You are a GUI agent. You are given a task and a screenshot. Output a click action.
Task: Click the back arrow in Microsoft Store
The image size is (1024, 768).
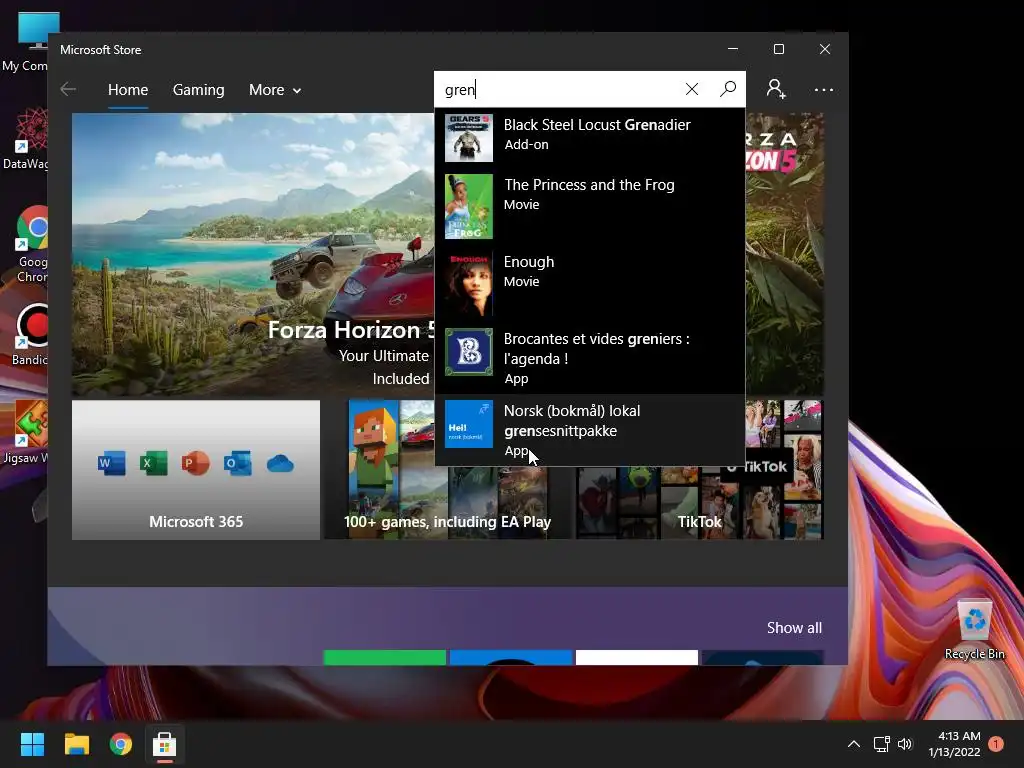[68, 89]
